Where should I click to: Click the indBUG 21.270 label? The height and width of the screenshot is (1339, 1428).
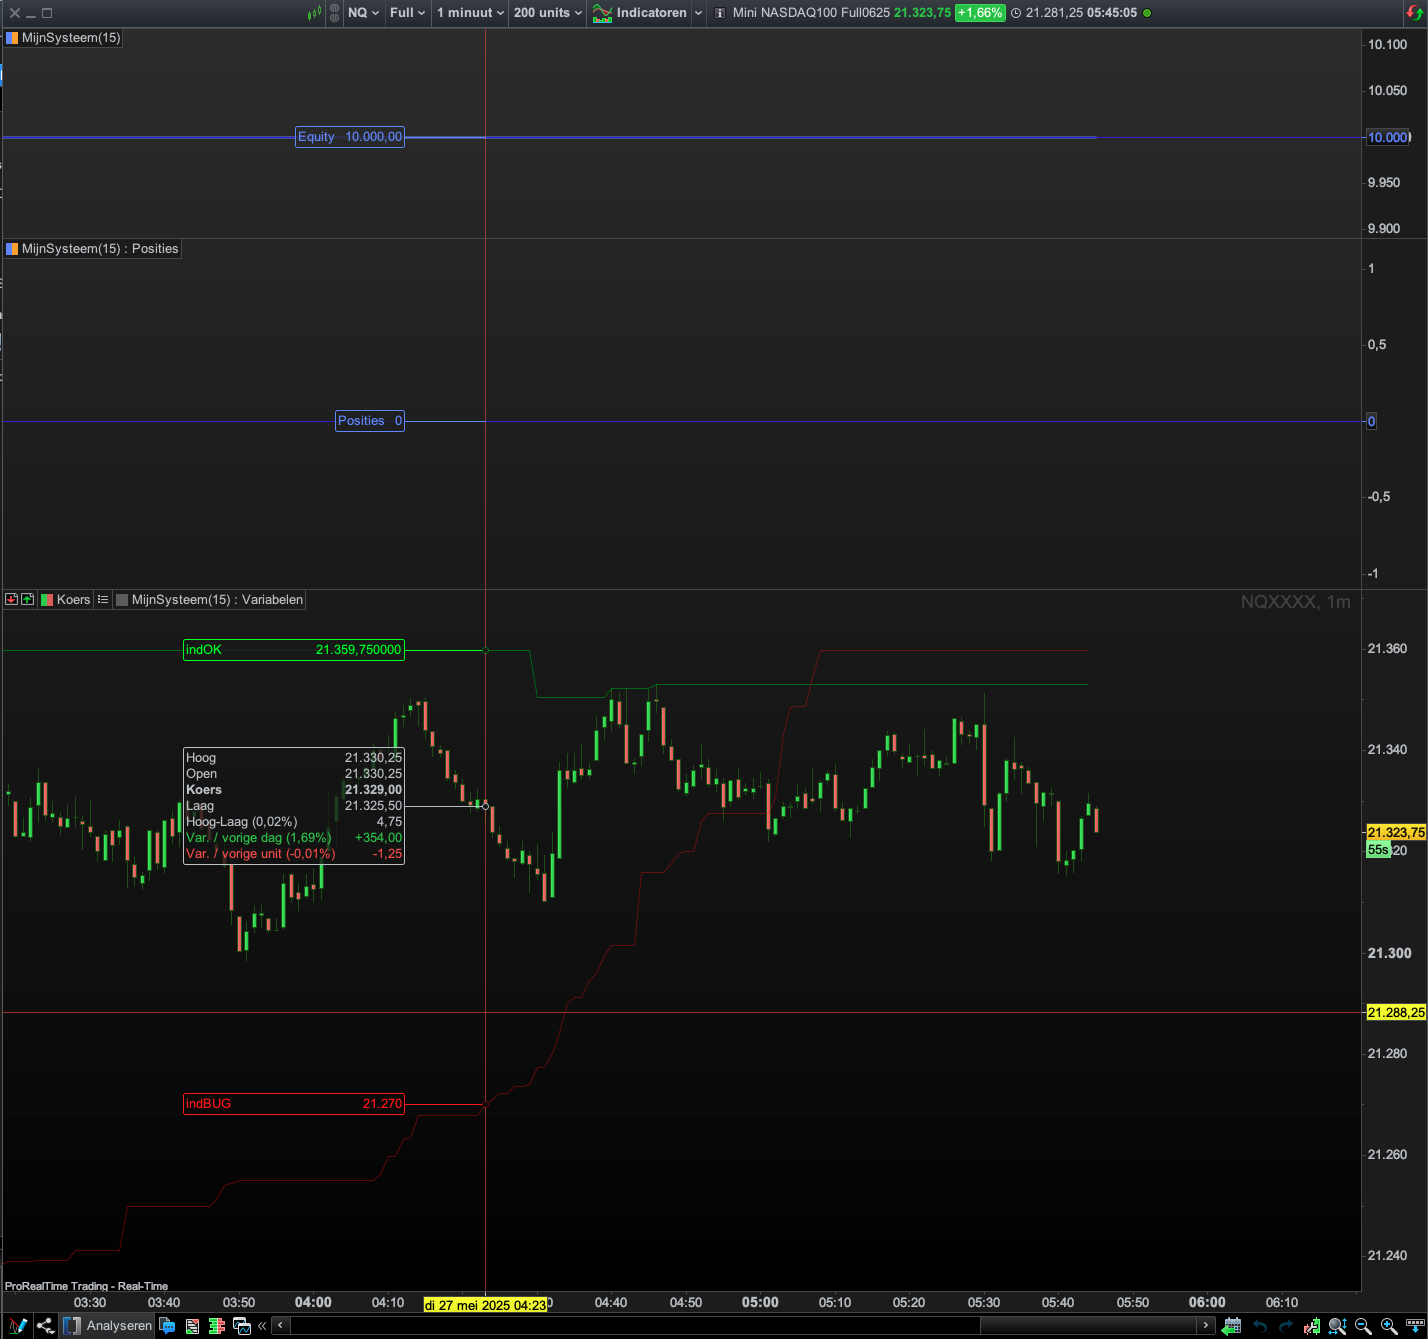[x=294, y=1104]
